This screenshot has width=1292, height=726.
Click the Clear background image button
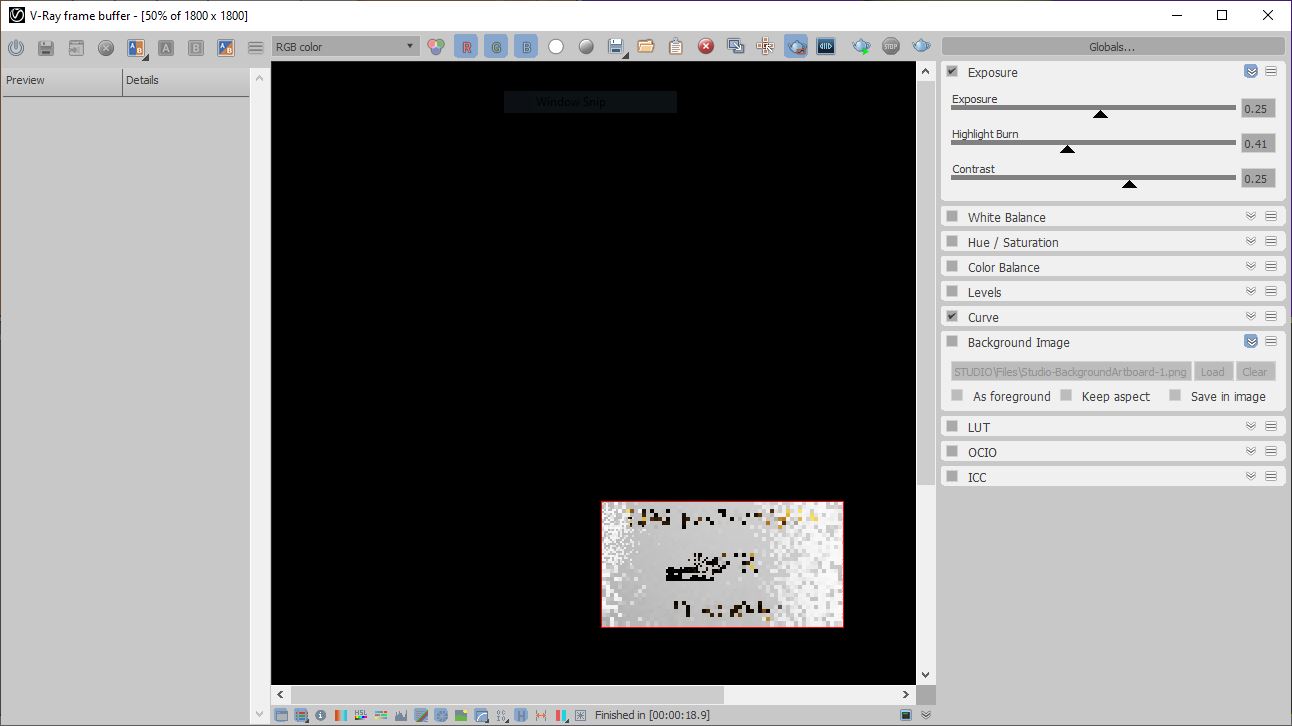(x=1255, y=372)
